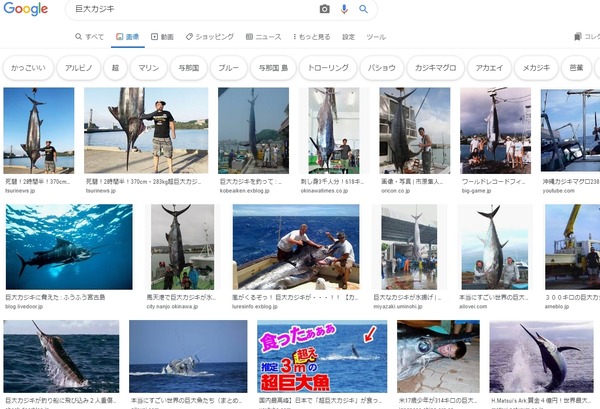
Task: Pick the メカジキ filter chip
Action: click(536, 68)
